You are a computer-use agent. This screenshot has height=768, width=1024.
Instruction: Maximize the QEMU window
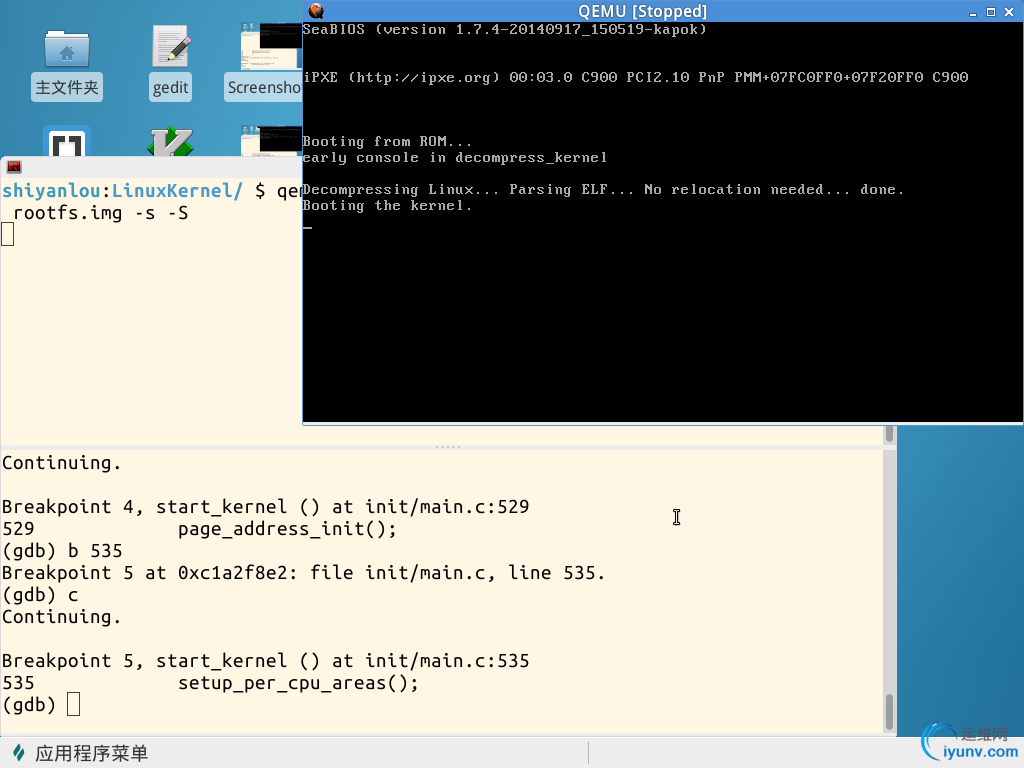tap(991, 12)
